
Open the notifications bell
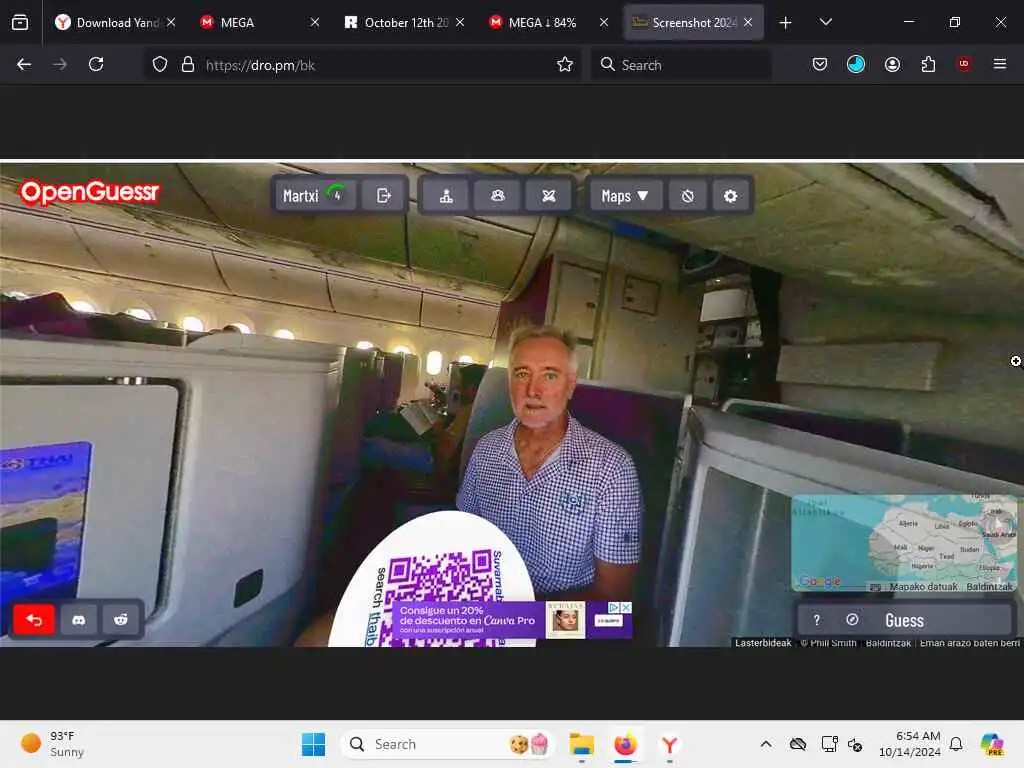956,744
